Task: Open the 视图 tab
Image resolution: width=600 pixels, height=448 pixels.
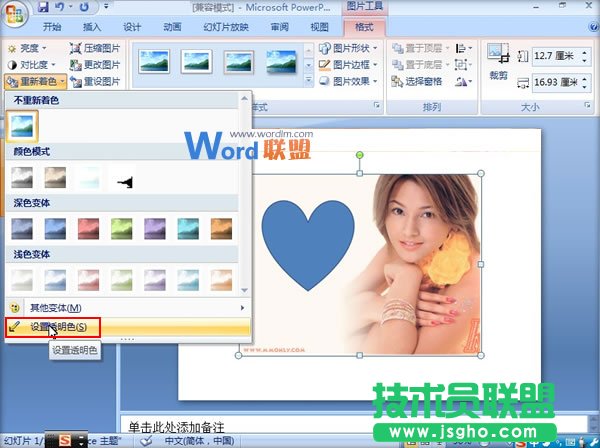Action: [x=320, y=27]
